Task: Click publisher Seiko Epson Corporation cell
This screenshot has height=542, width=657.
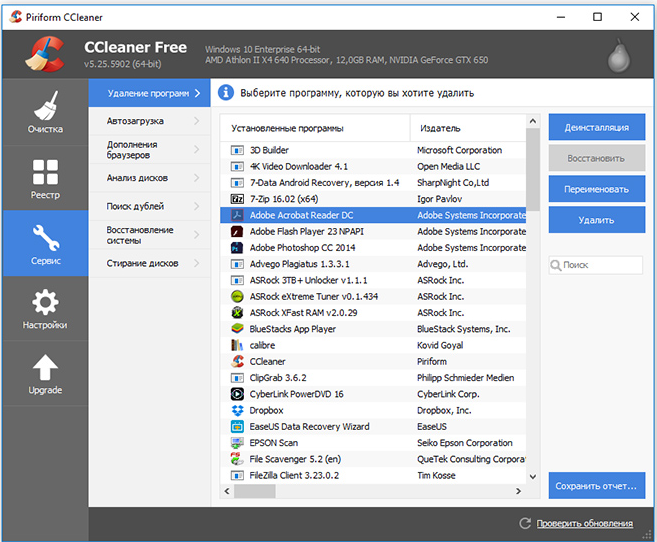Action: (465, 443)
